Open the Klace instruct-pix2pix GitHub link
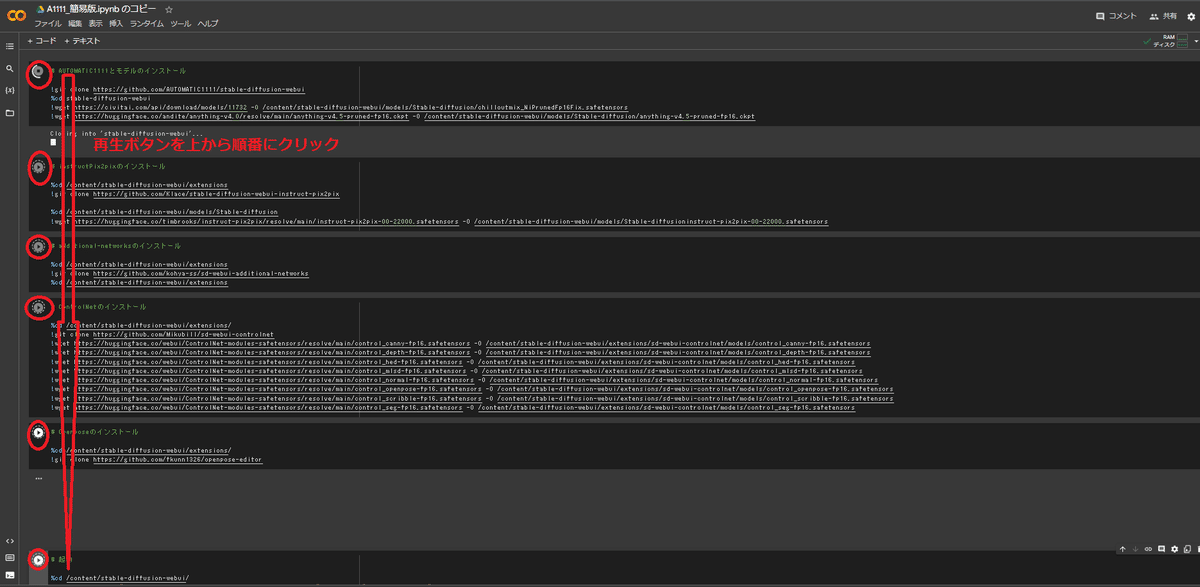The image size is (1200, 587). [x=216, y=194]
